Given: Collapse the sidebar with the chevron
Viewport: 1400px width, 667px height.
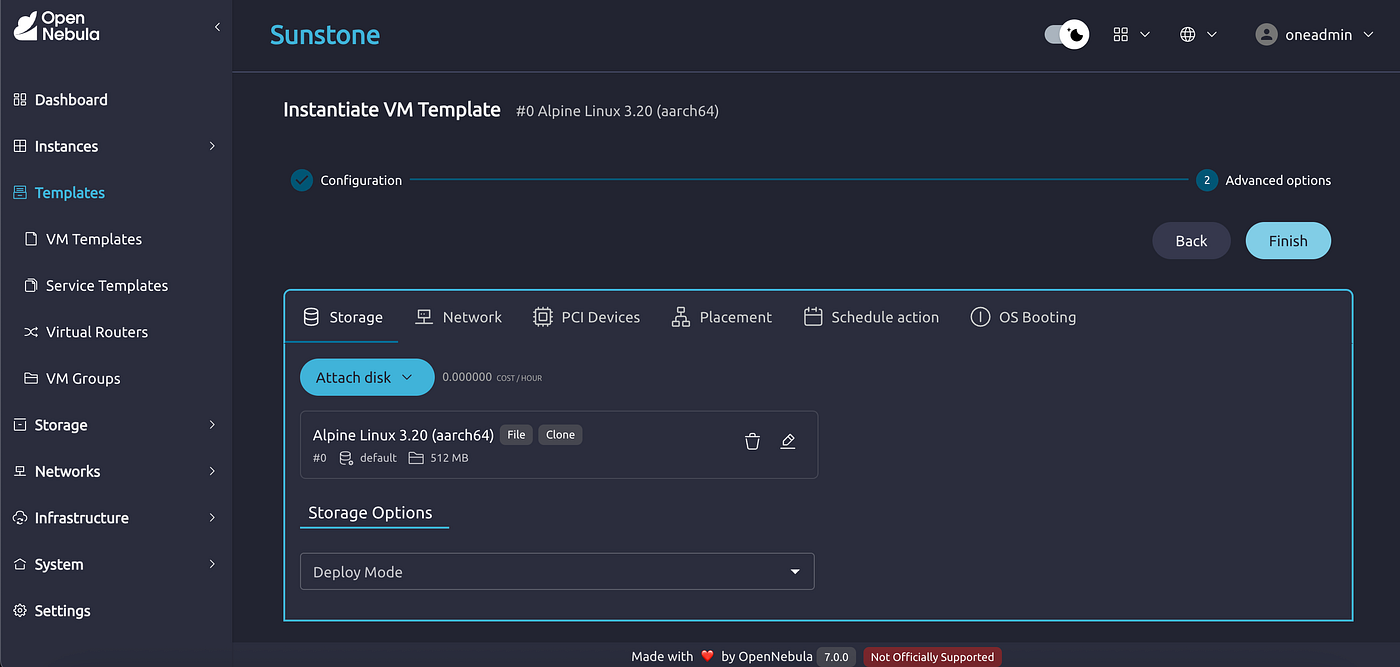Looking at the screenshot, I should pyautogui.click(x=217, y=27).
